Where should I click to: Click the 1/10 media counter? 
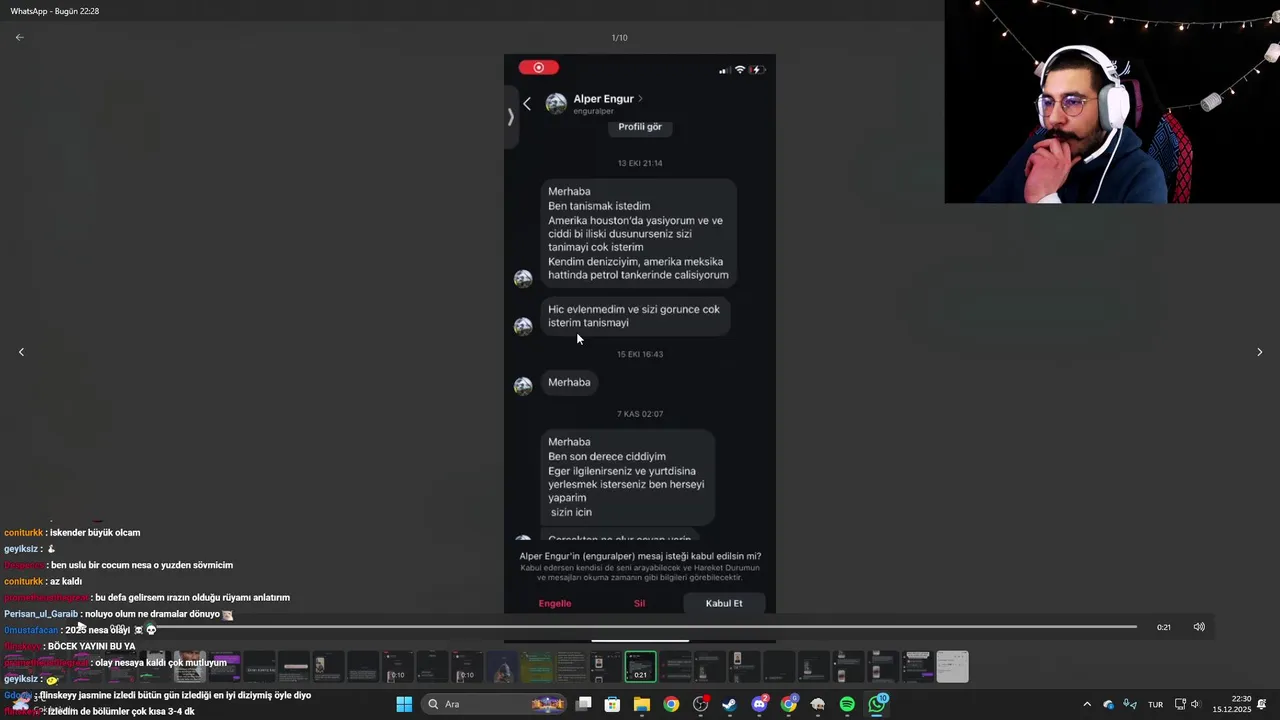620,38
